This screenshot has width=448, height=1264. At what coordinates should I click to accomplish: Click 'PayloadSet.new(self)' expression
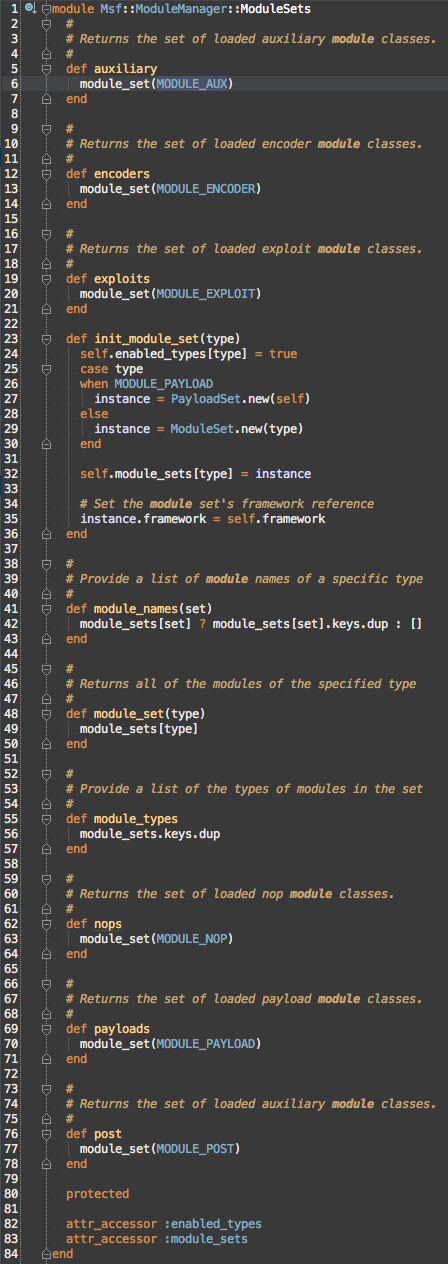click(x=240, y=399)
